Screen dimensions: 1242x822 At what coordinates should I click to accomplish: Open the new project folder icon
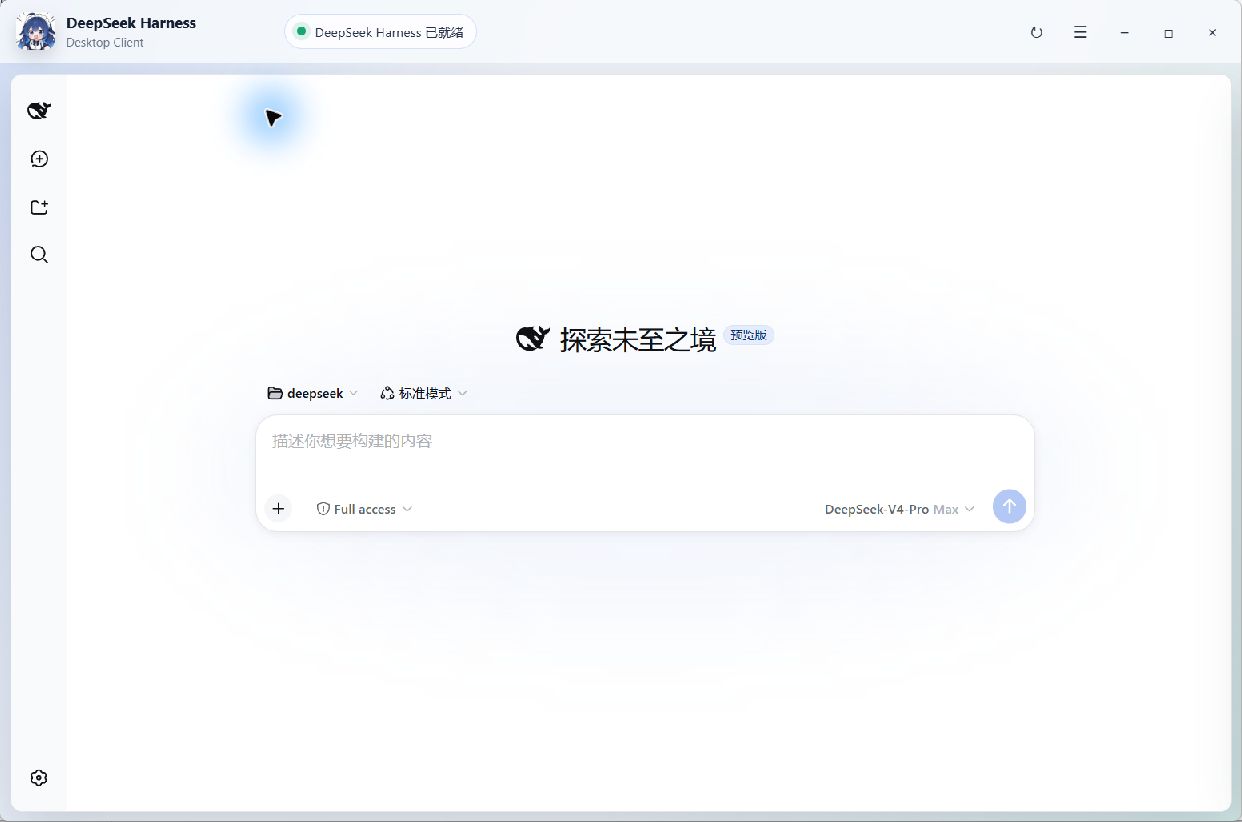pos(39,207)
